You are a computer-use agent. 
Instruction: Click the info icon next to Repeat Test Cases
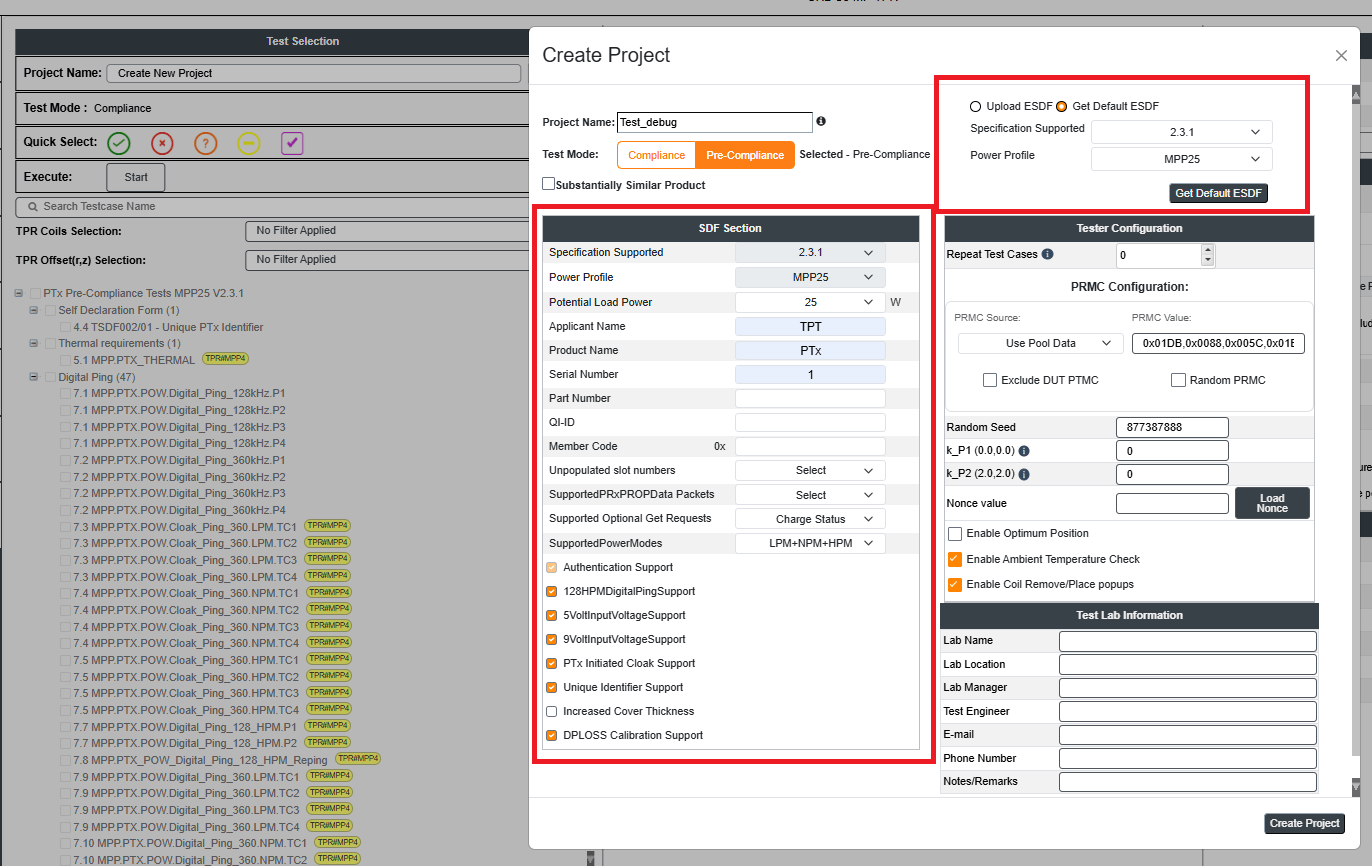click(1047, 254)
